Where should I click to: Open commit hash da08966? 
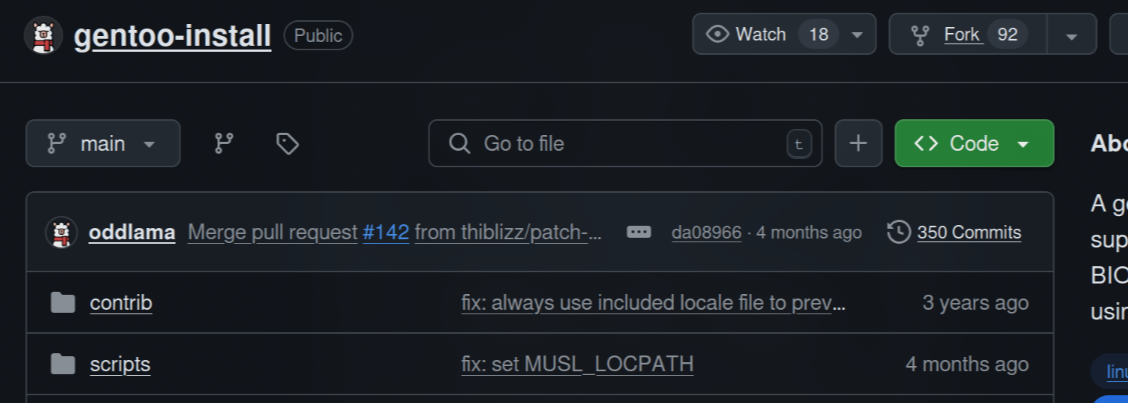pyautogui.click(x=706, y=232)
